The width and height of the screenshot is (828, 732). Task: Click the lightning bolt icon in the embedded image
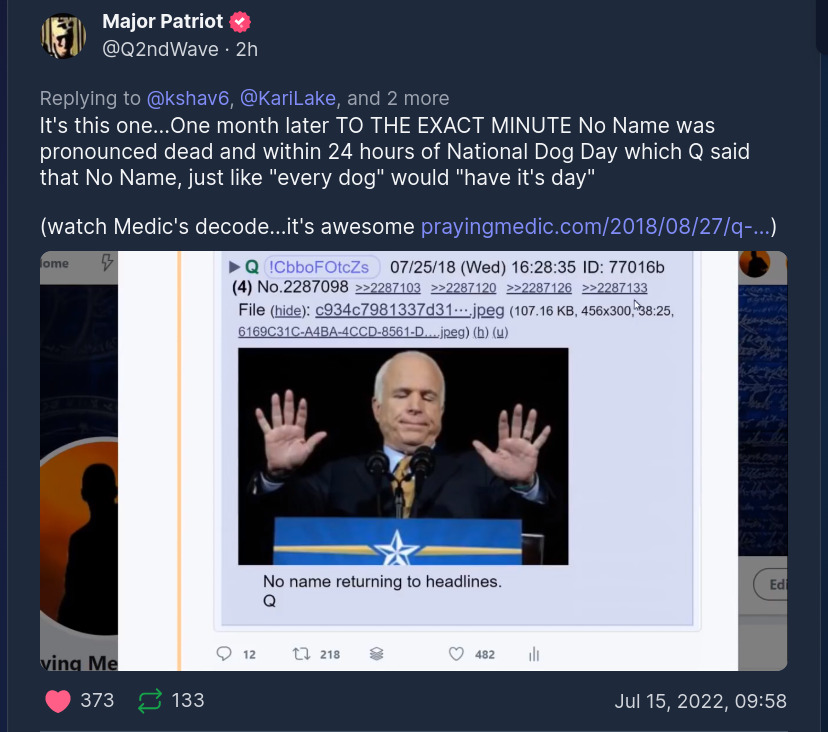[108, 264]
